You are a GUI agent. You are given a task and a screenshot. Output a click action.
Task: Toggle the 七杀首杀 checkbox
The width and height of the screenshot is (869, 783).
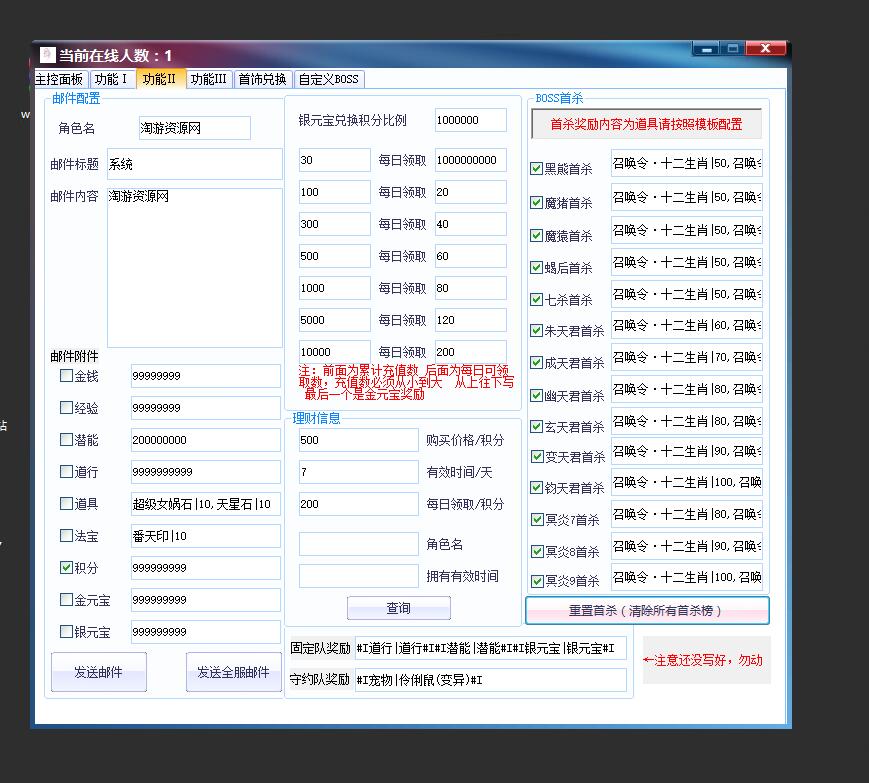[x=537, y=299]
